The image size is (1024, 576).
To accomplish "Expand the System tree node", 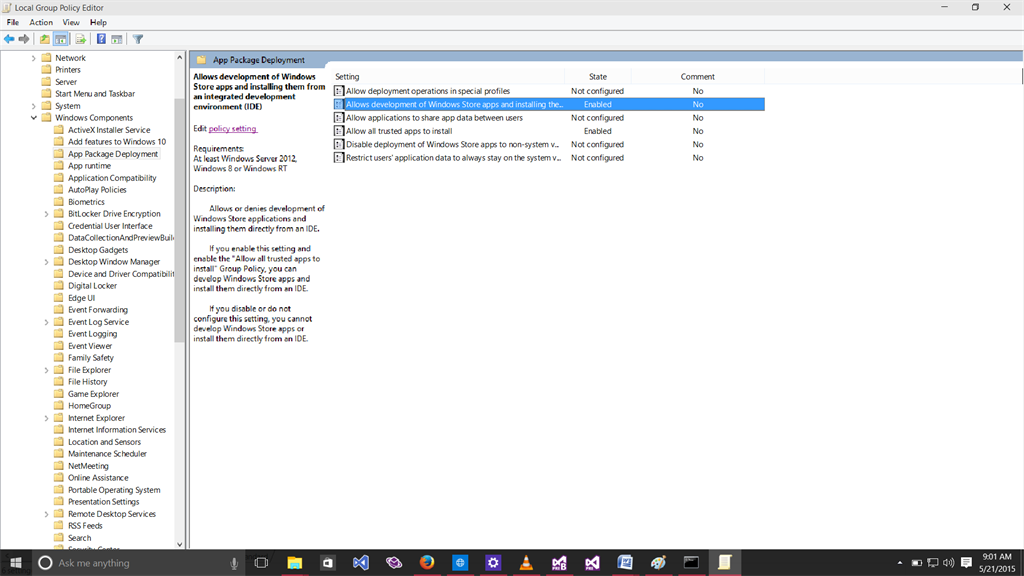I will point(33,106).
